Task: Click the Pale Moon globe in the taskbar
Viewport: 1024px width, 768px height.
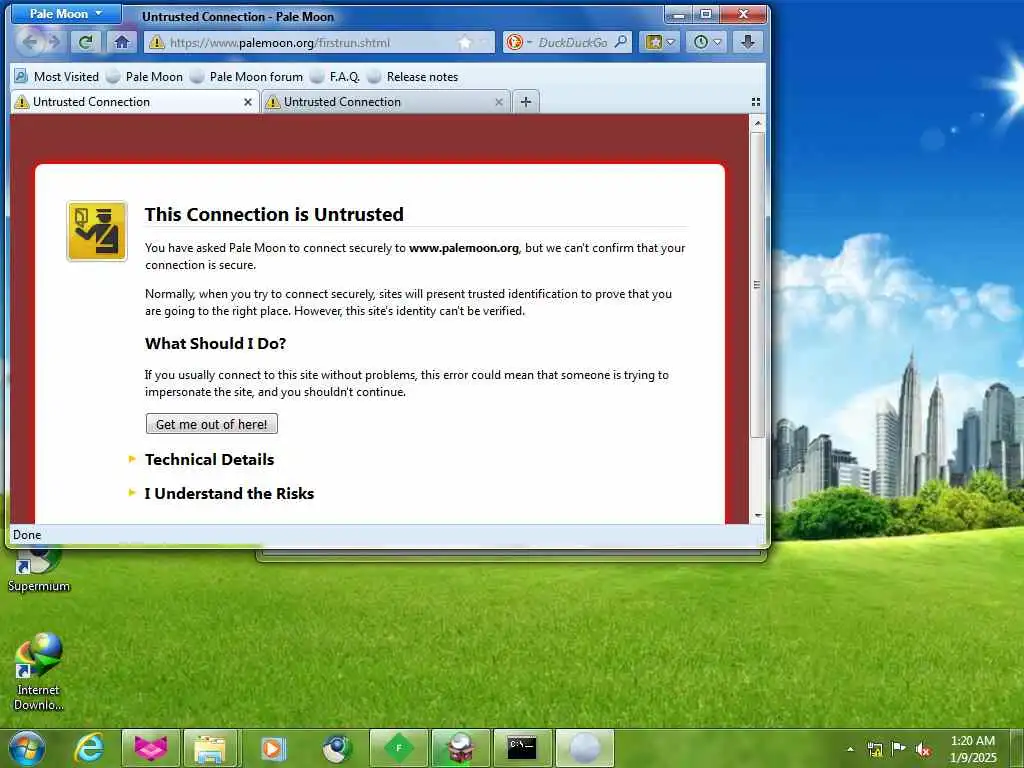Action: pyautogui.click(x=584, y=748)
